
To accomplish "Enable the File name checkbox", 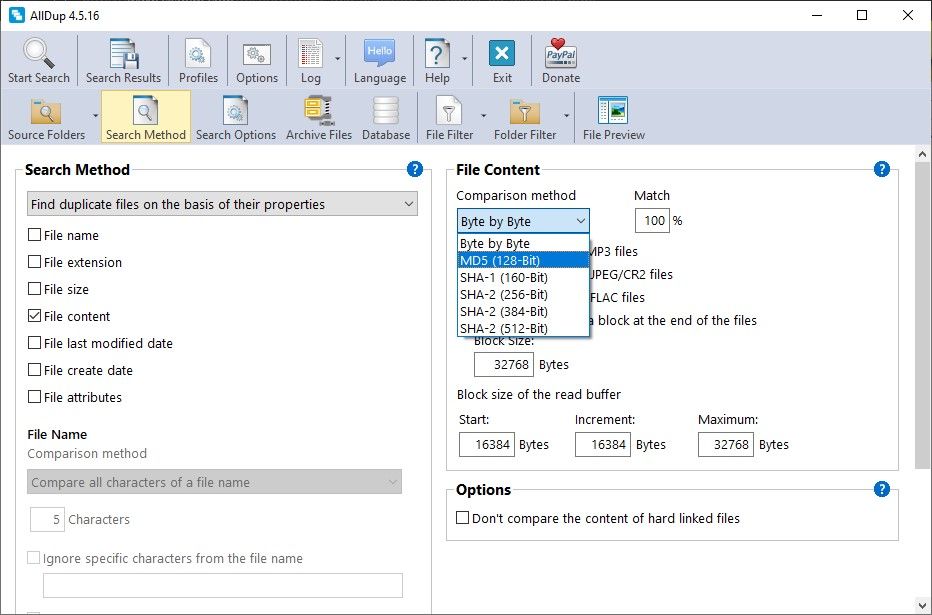I will tap(35, 236).
